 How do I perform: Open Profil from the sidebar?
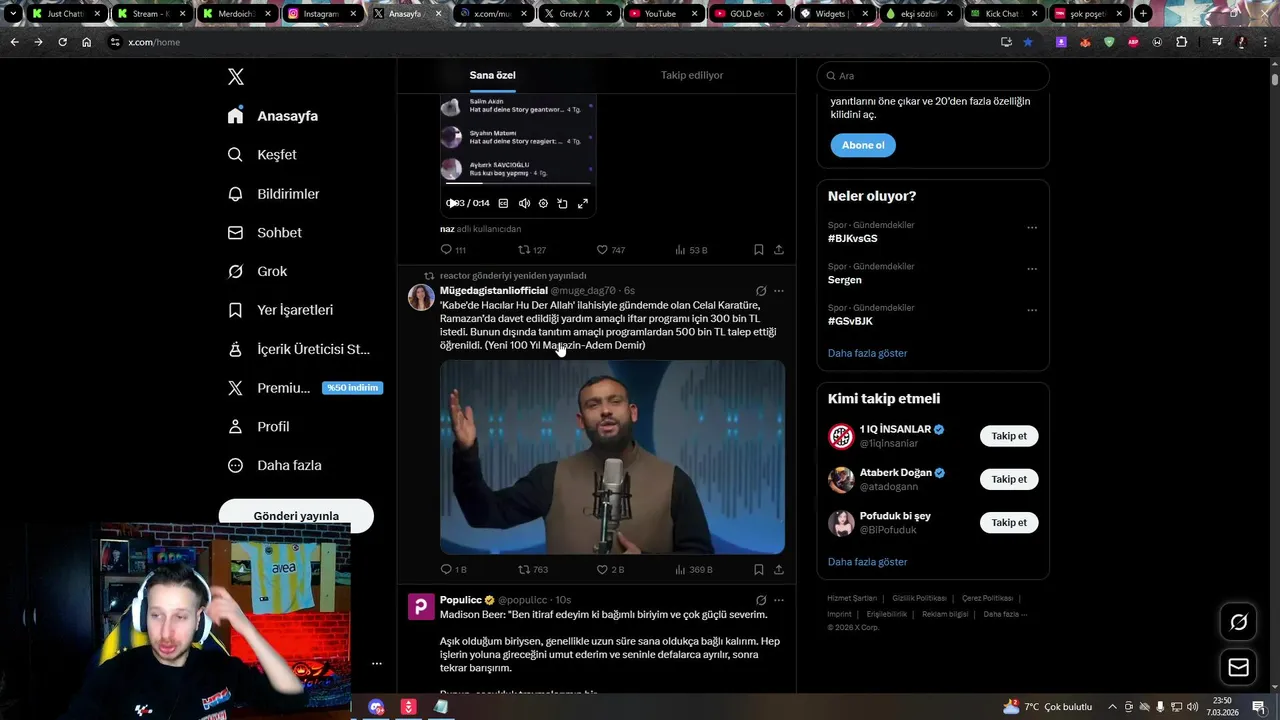tap(259, 426)
